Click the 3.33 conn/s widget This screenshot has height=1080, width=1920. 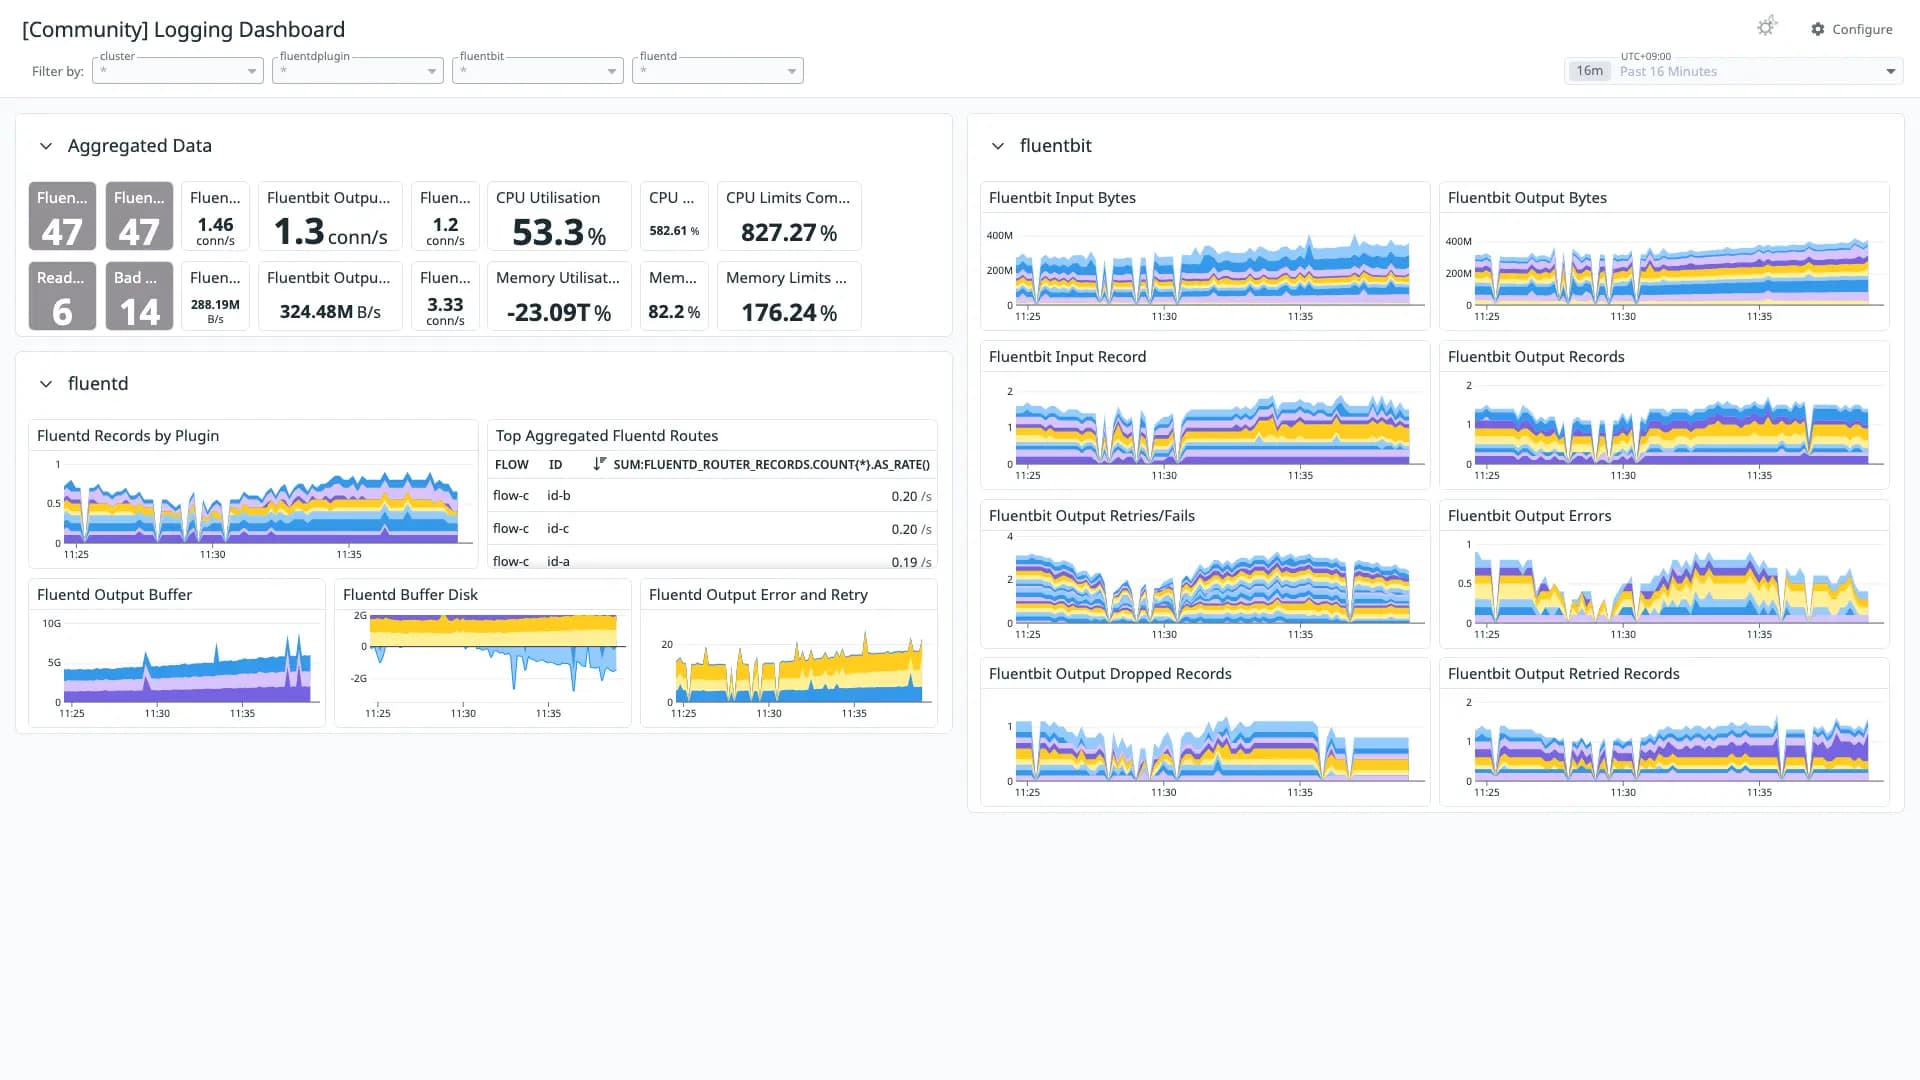(x=445, y=296)
